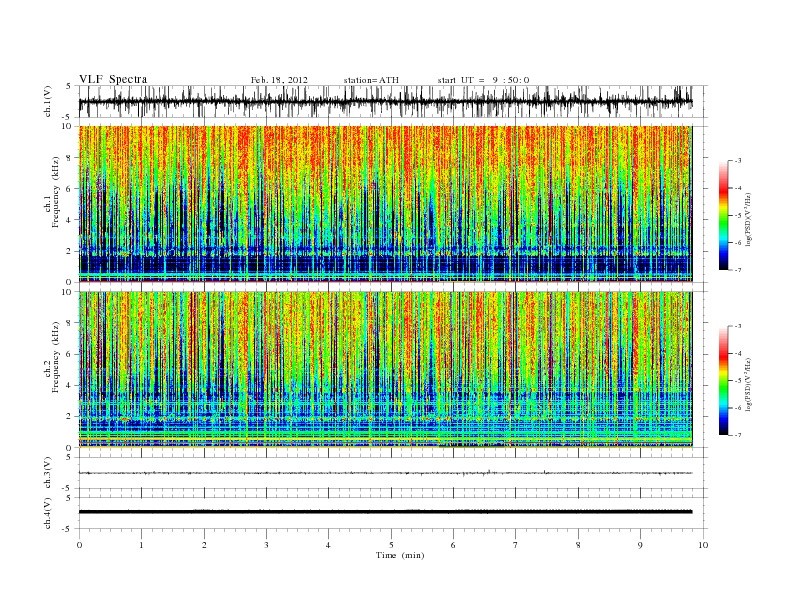This screenshot has height=612, width=792.
Task: Click time axis tick label "1"
Action: point(142,545)
